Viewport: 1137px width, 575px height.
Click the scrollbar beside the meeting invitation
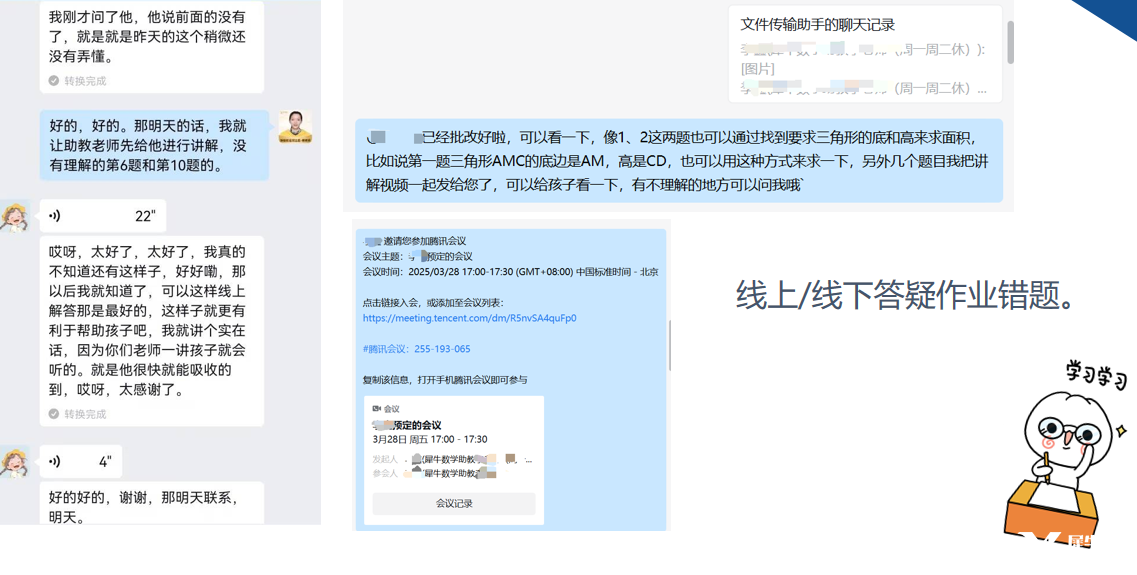(x=669, y=345)
